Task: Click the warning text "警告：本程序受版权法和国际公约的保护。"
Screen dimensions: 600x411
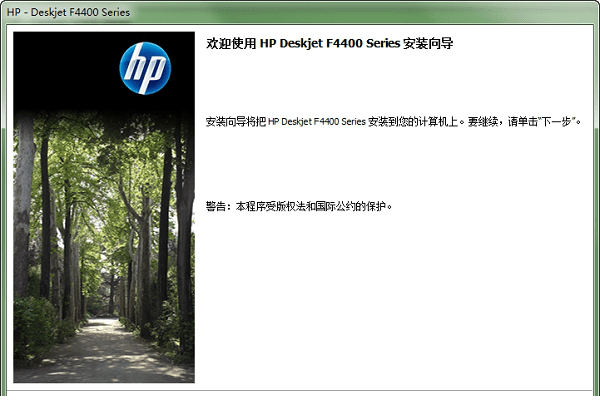Action: point(299,206)
